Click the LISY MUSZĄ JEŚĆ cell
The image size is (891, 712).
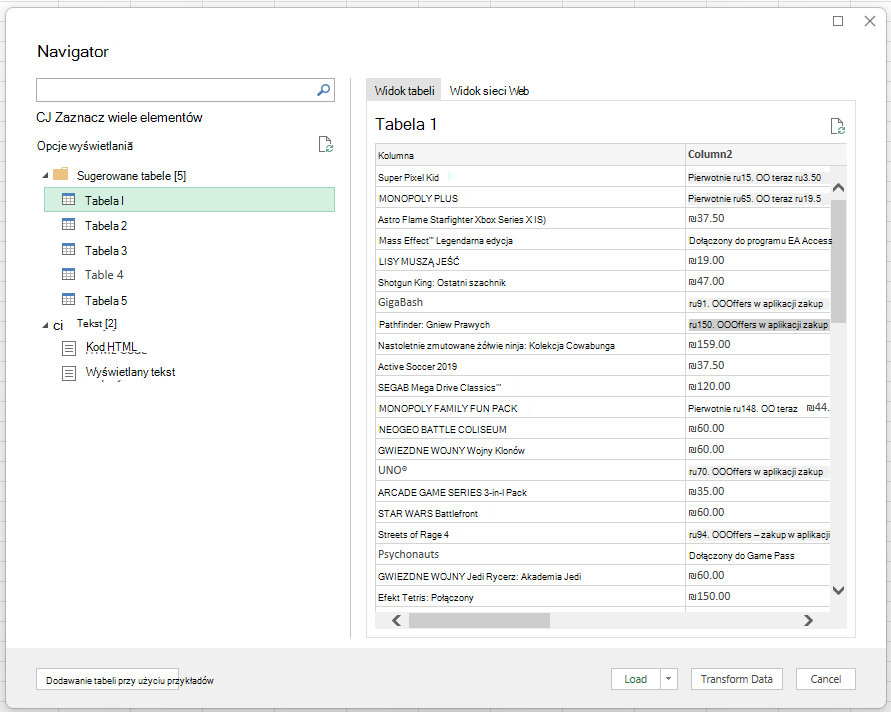(x=530, y=261)
